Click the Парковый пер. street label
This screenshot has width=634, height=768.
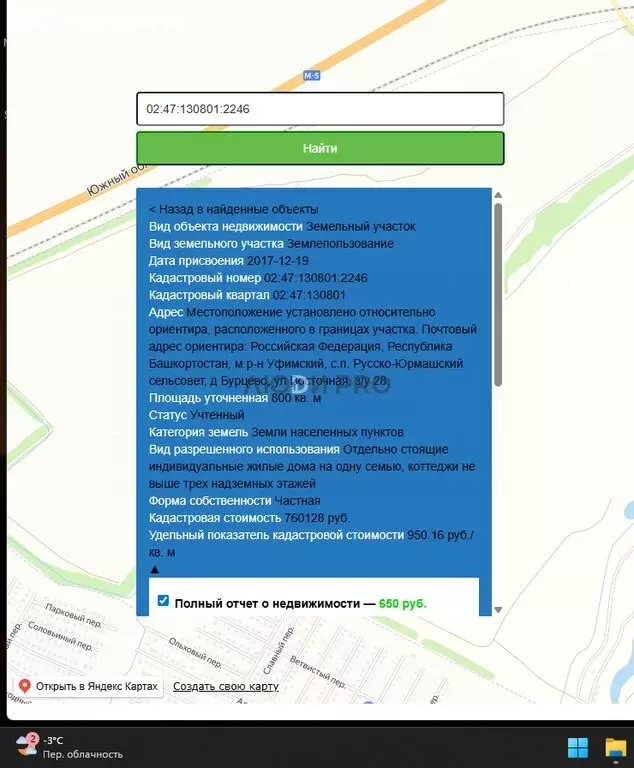70,611
